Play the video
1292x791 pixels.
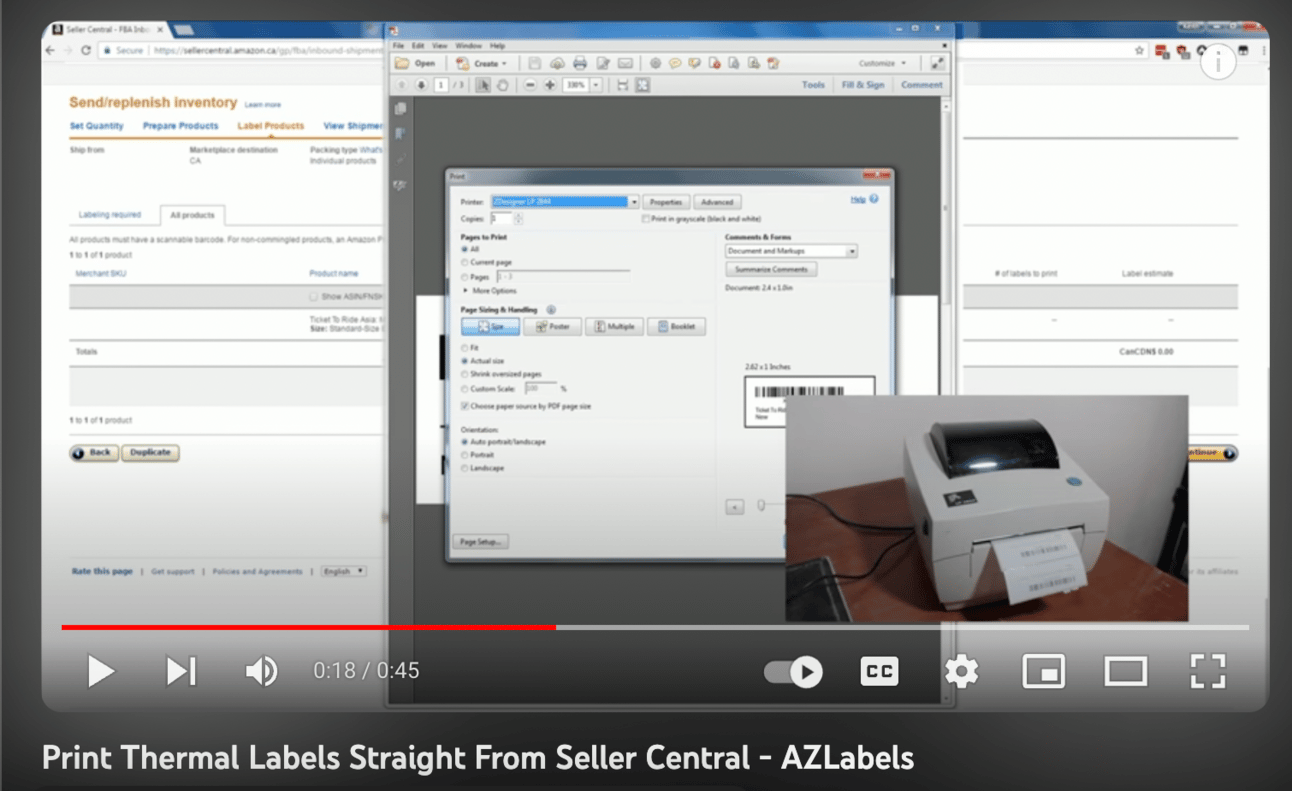101,671
